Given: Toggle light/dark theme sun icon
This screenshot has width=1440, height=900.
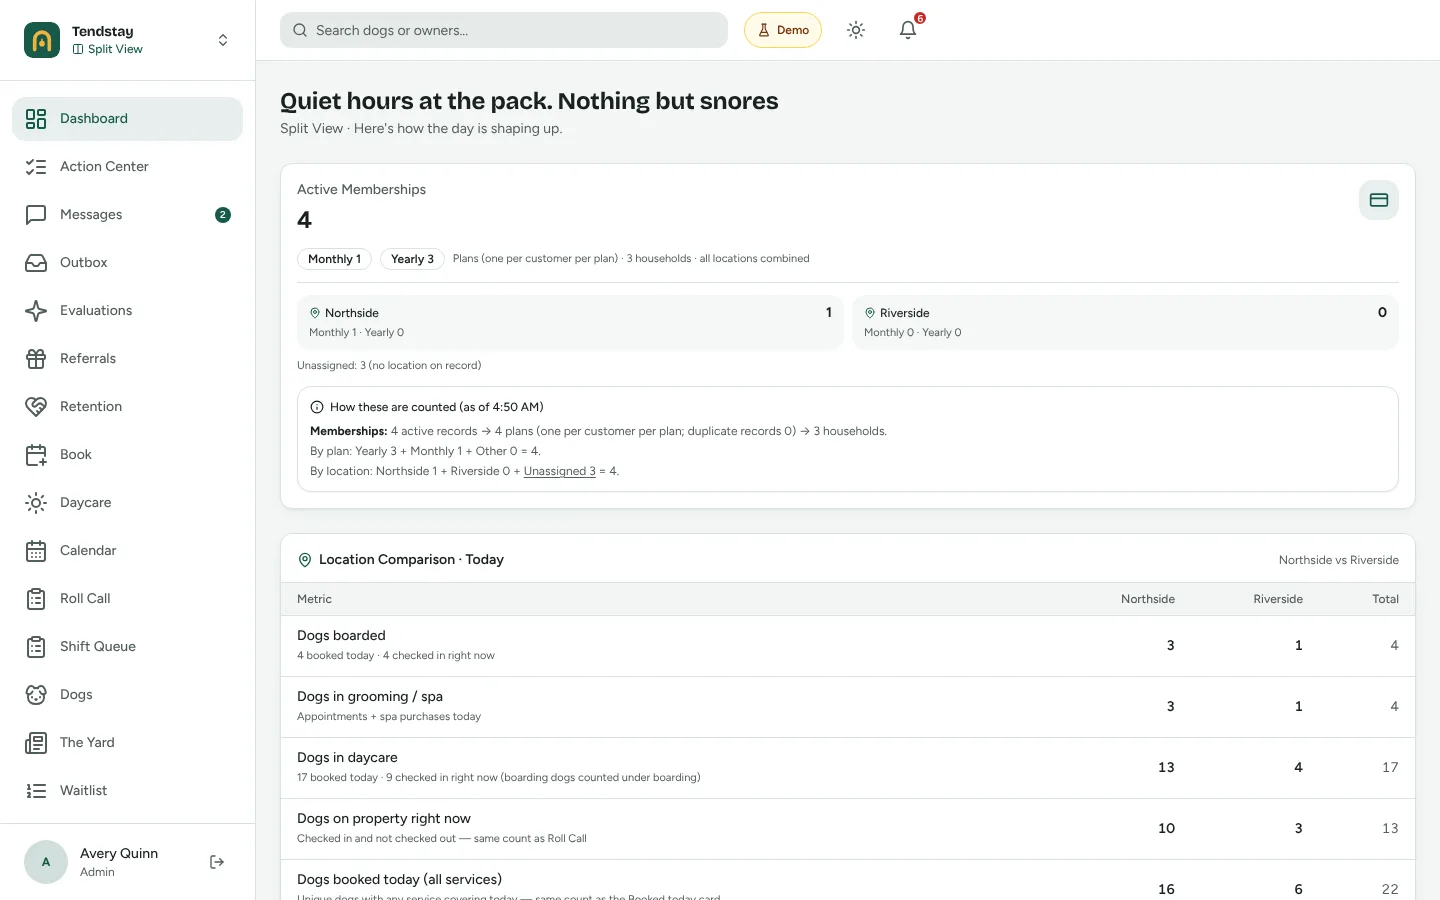Looking at the screenshot, I should pos(856,30).
